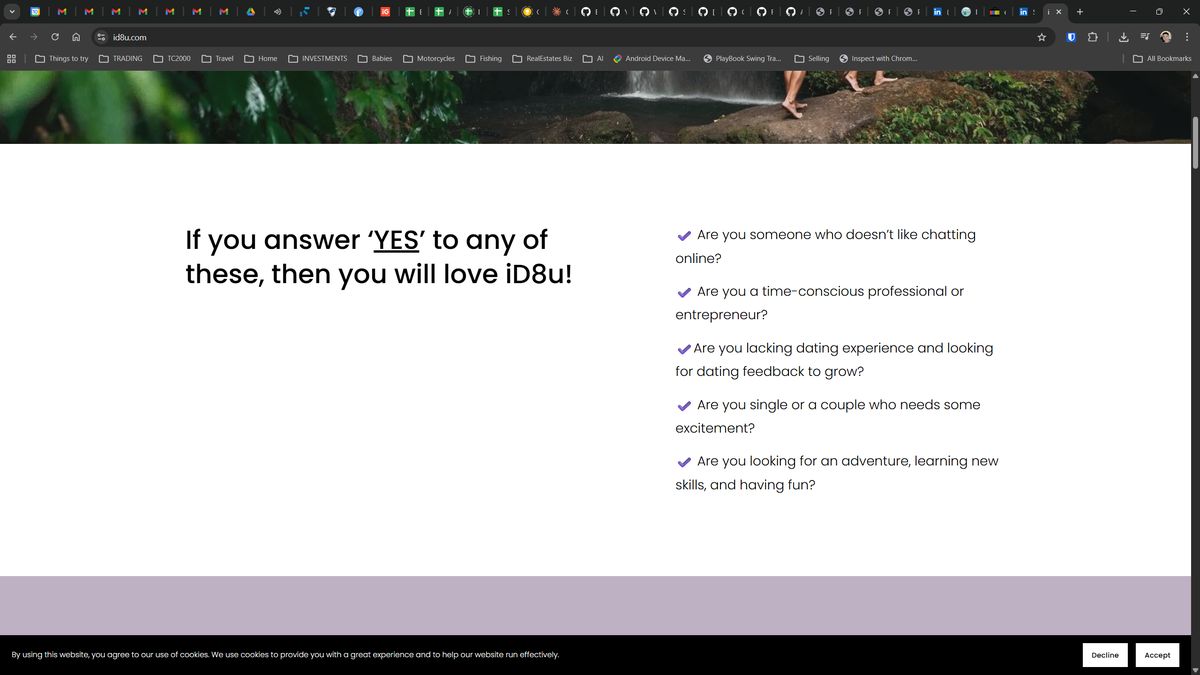Go forward to the next page

click(x=34, y=37)
